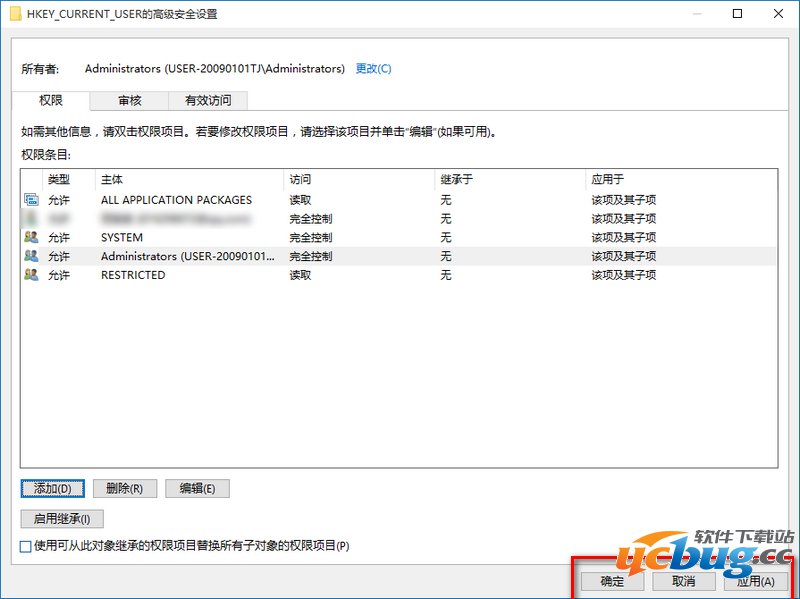Viewport: 800px width, 599px height.
Task: Click the RESTRICTED entry user icon
Action: point(31,275)
